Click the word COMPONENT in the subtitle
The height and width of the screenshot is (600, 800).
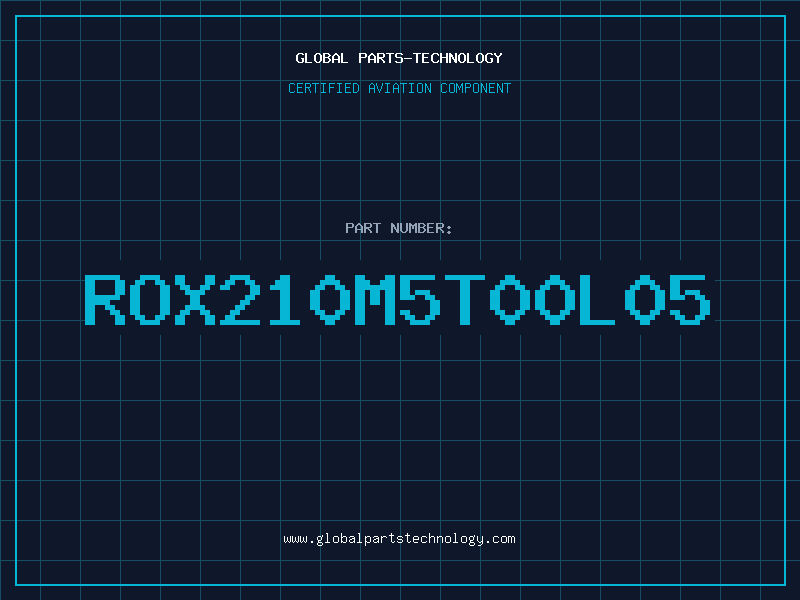point(475,88)
